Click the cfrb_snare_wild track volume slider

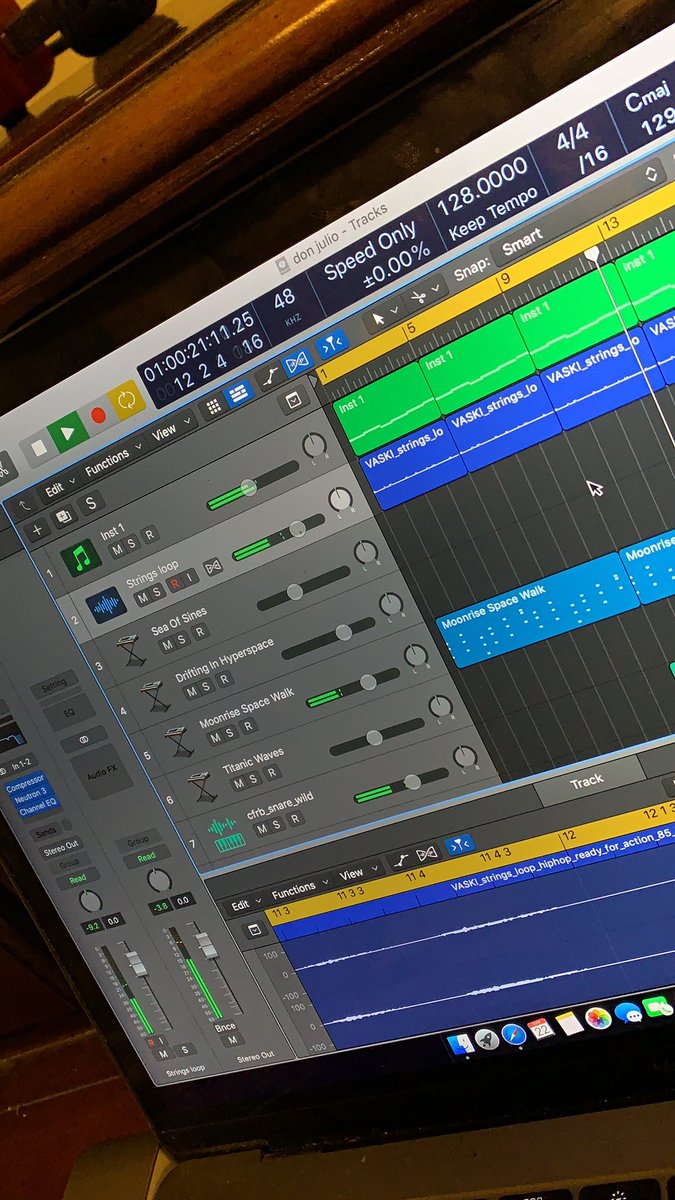[x=400, y=784]
